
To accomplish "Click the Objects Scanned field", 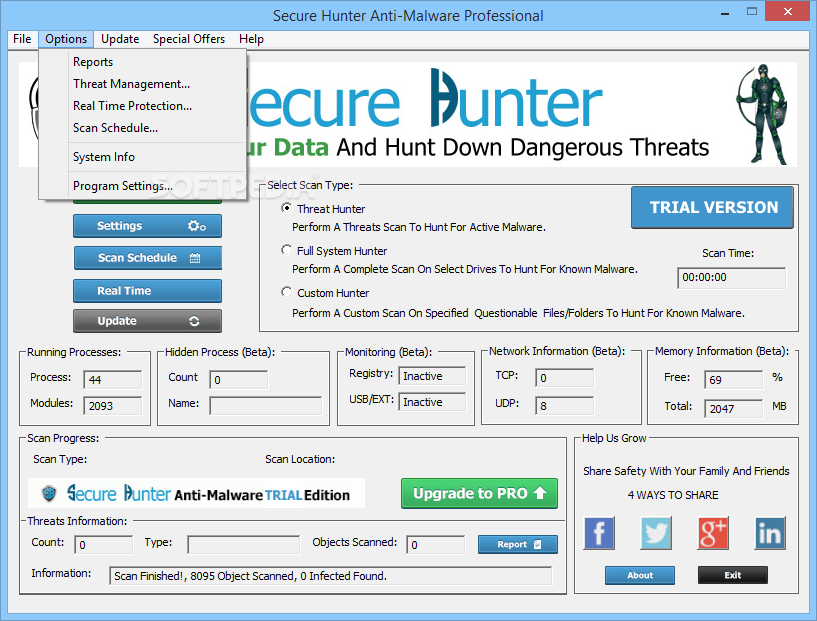I will pyautogui.click(x=436, y=545).
